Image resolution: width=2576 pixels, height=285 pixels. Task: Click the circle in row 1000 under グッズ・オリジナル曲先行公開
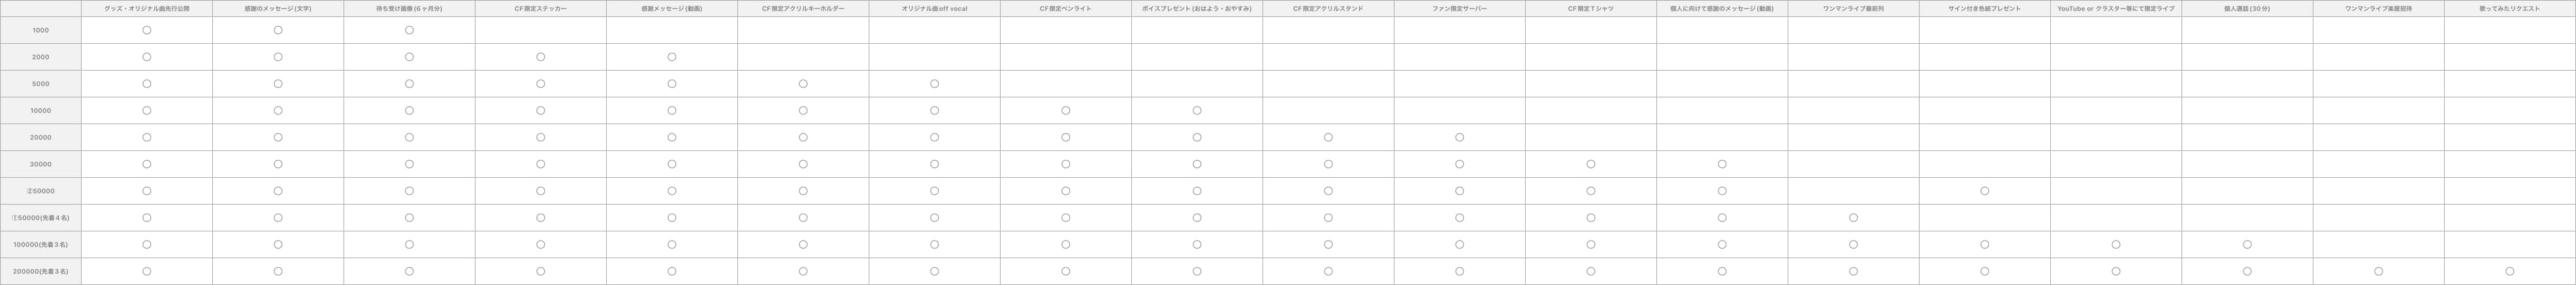tap(147, 30)
